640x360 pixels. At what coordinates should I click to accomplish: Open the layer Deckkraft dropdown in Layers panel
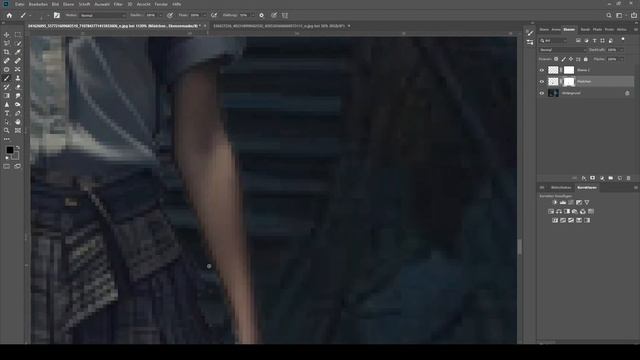pyautogui.click(x=621, y=50)
